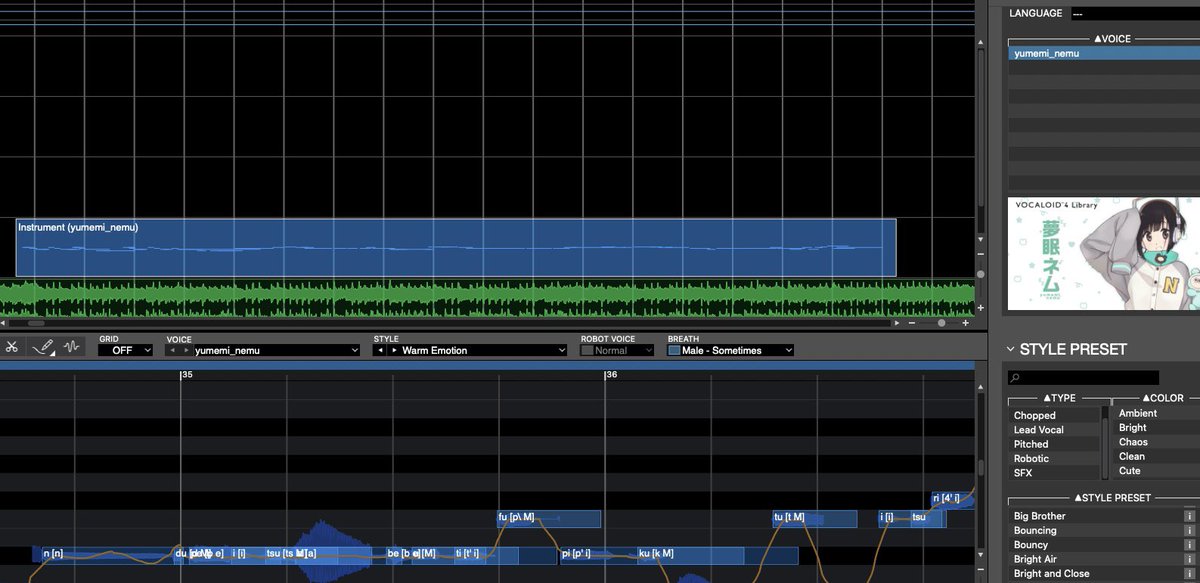Select the note 'fu [p\ M]'
This screenshot has height=583, width=1200.
point(549,518)
